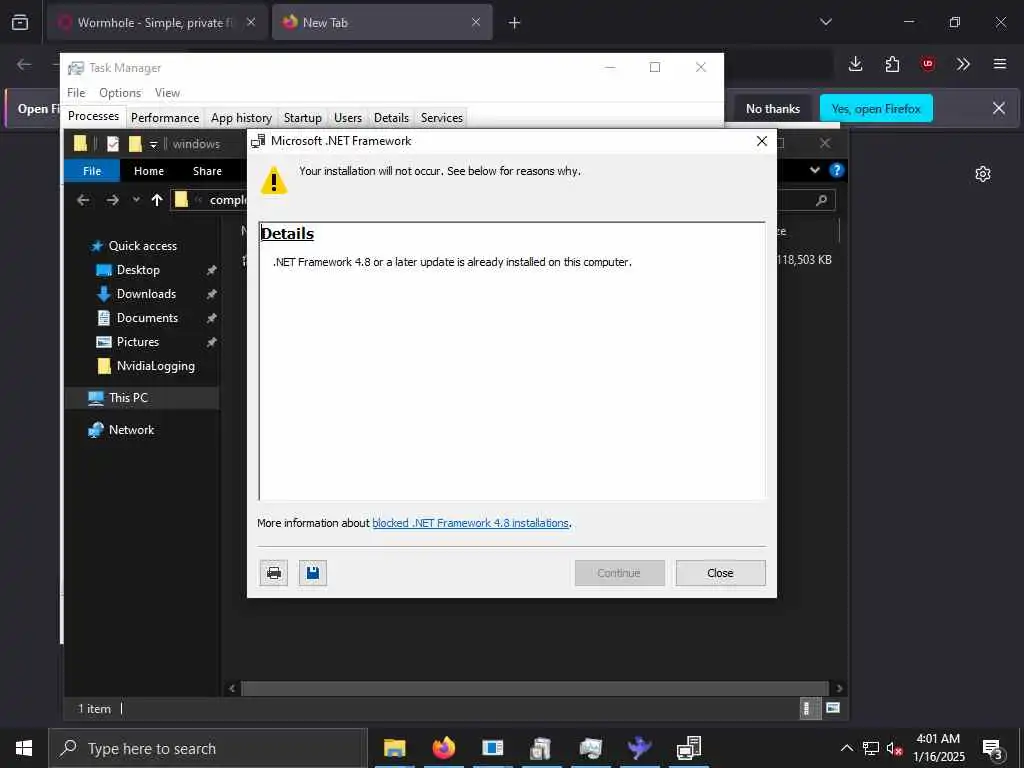Image resolution: width=1024 pixels, height=768 pixels.
Task: Open the App history tab in Task Manager
Action: pyautogui.click(x=241, y=118)
